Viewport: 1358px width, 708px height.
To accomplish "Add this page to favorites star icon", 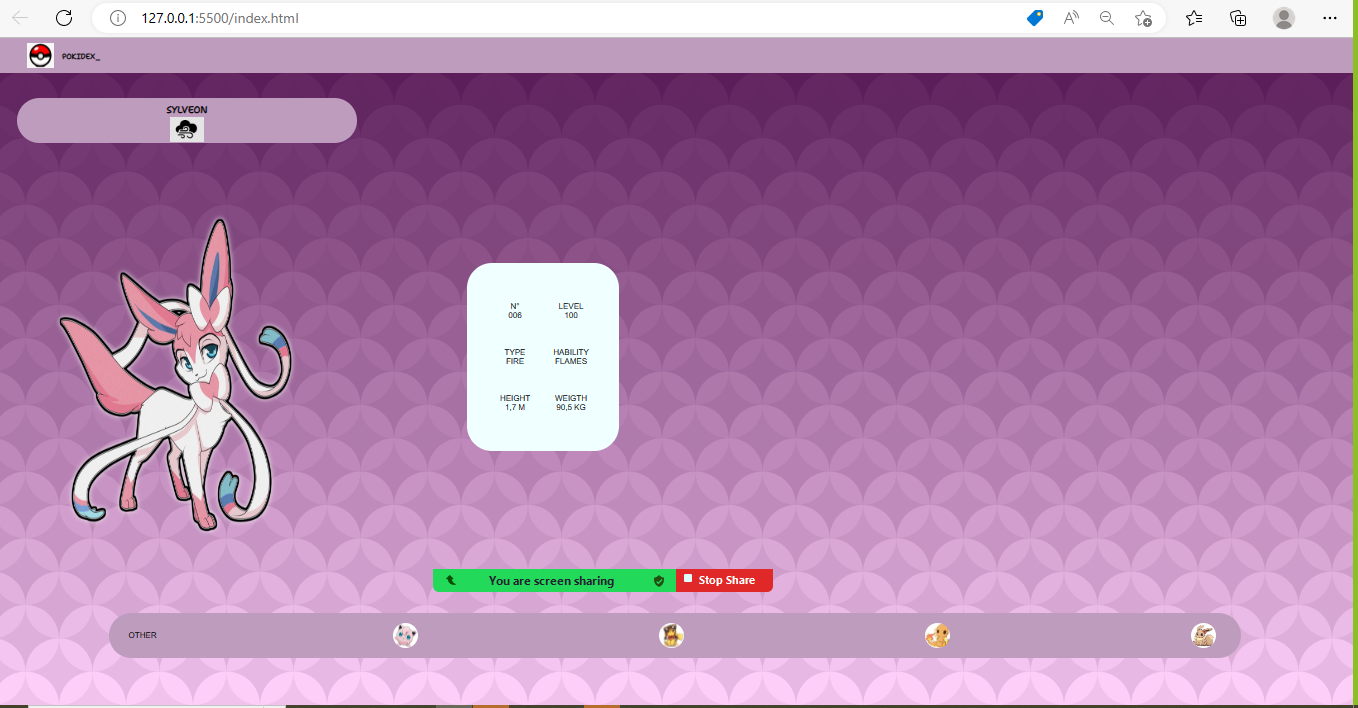I will (1143, 18).
